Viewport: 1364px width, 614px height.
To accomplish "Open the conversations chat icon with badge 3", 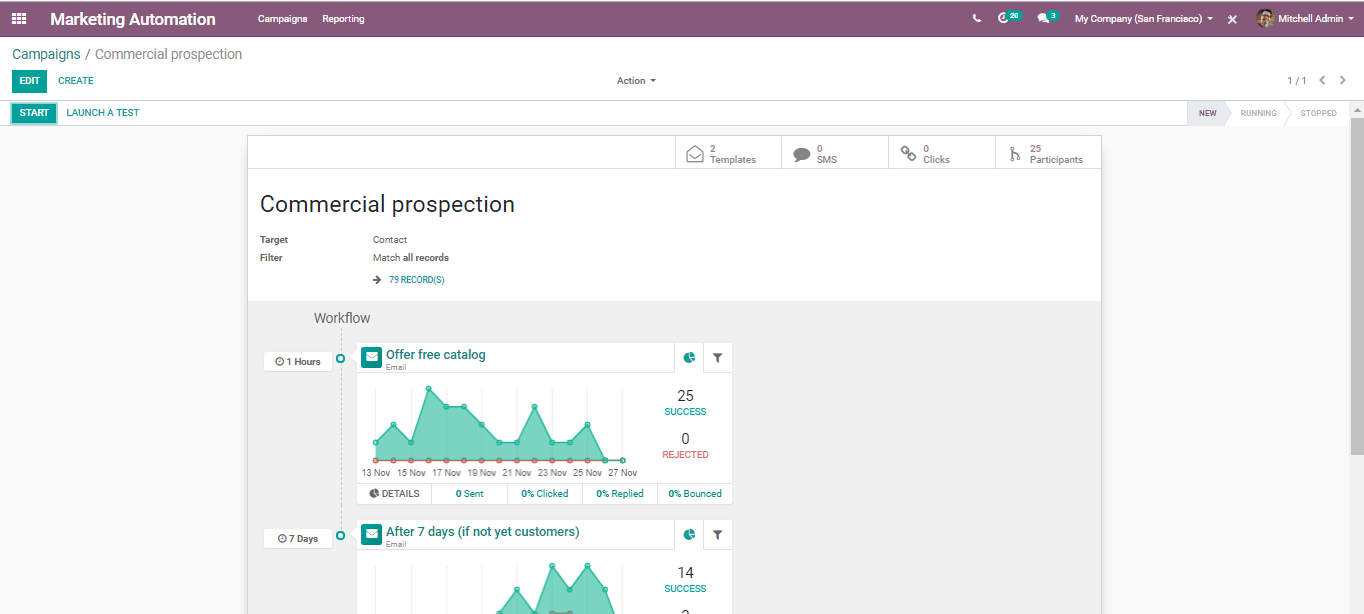I will click(x=1047, y=18).
